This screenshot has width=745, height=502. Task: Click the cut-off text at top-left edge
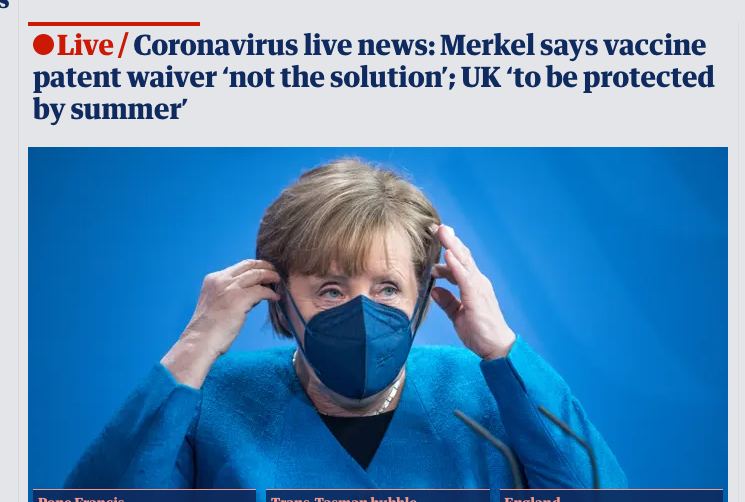(x=4, y=4)
